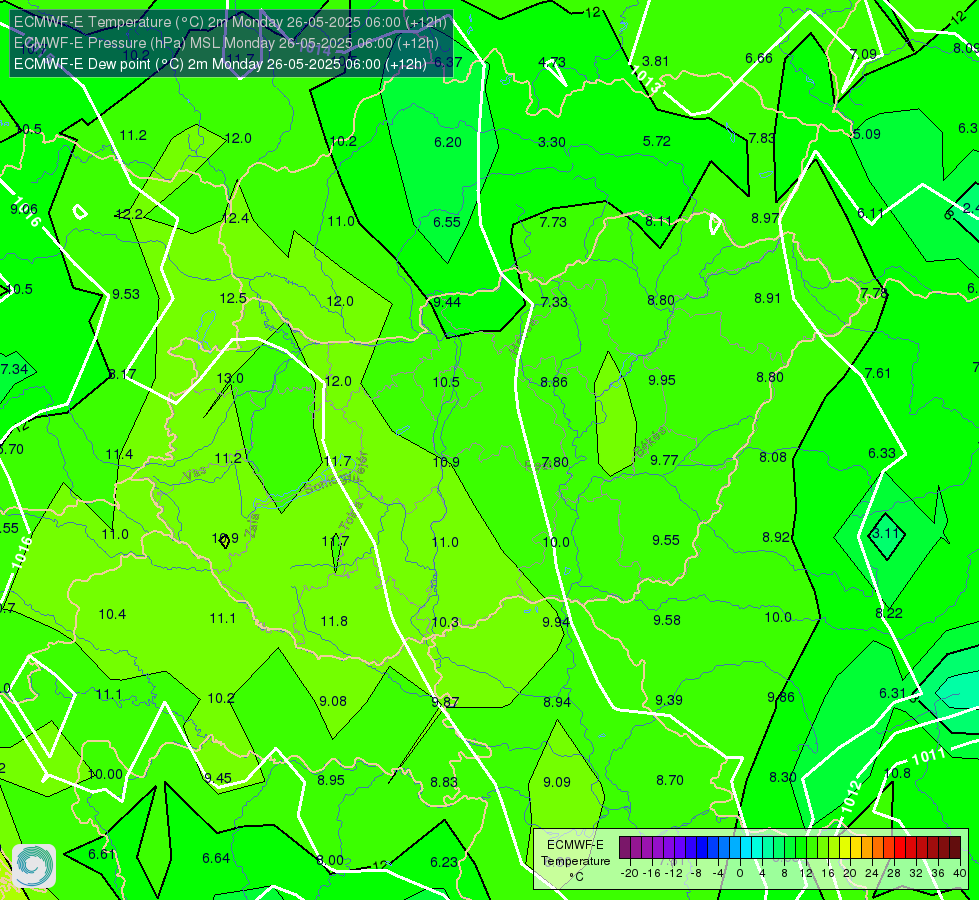Click the 8.92 dew point value
The width and height of the screenshot is (979, 900).
(775, 537)
